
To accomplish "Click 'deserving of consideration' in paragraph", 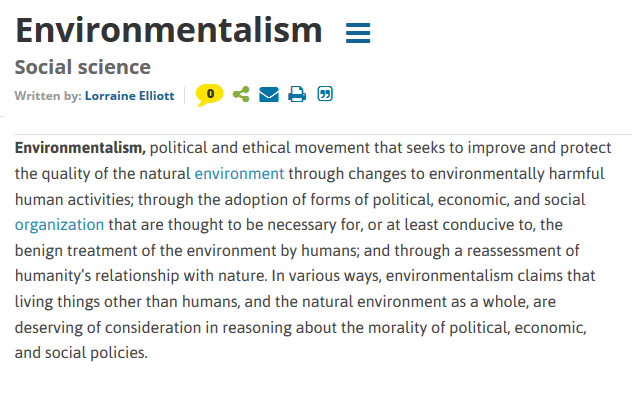I will pyautogui.click(x=108, y=327).
